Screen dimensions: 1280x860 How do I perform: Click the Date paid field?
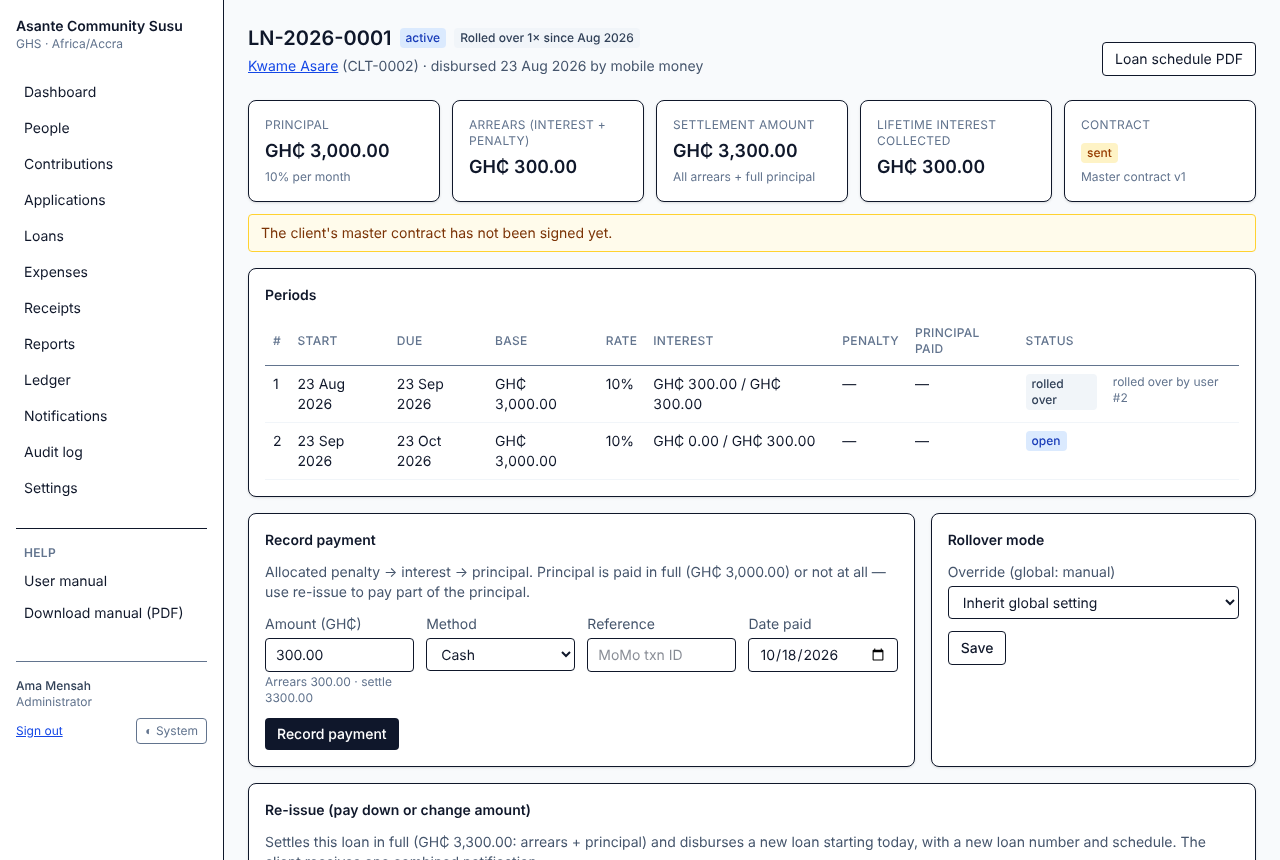click(x=822, y=655)
